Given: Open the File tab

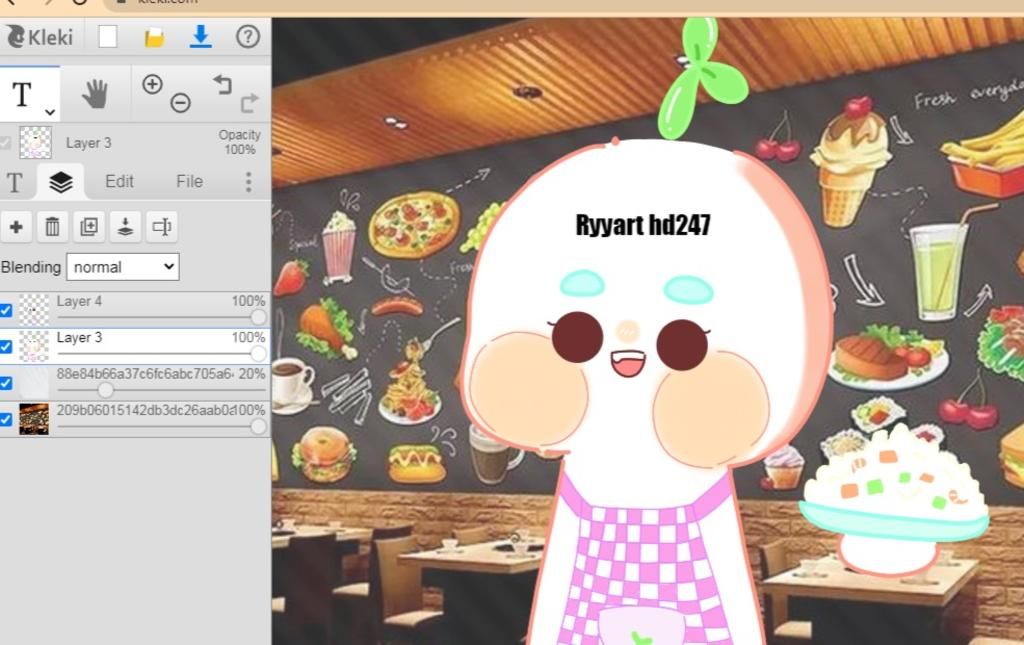Looking at the screenshot, I should tap(189, 181).
